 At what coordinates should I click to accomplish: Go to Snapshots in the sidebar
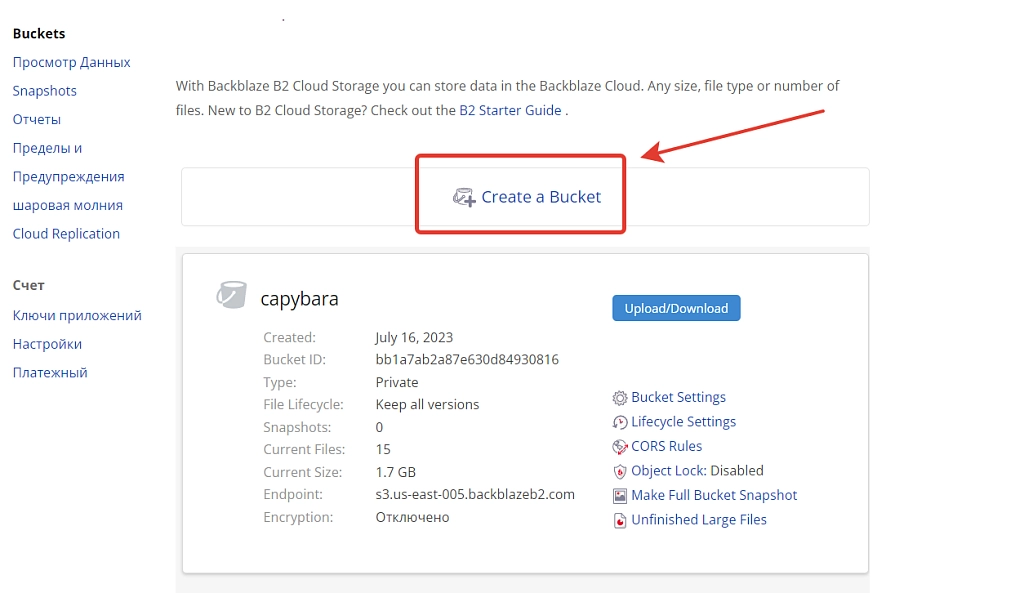[44, 91]
